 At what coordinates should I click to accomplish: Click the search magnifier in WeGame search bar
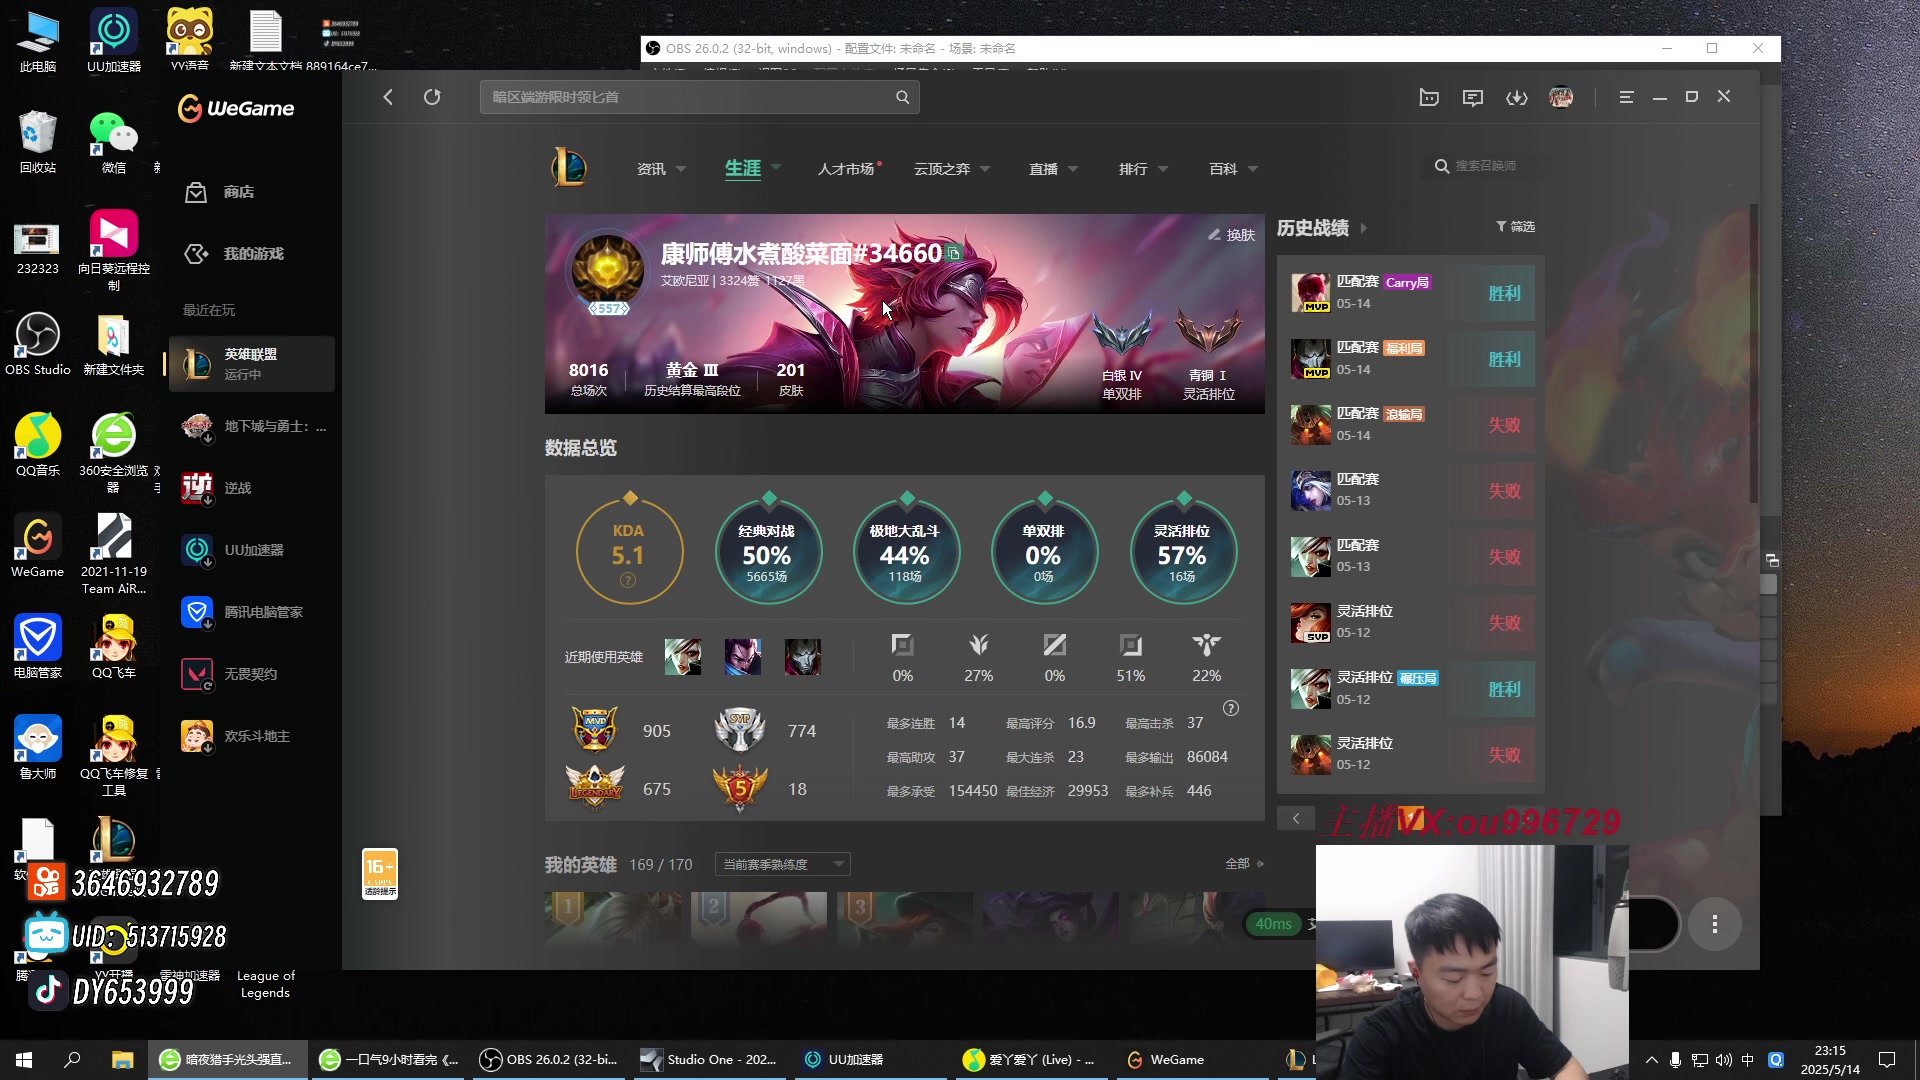[902, 97]
